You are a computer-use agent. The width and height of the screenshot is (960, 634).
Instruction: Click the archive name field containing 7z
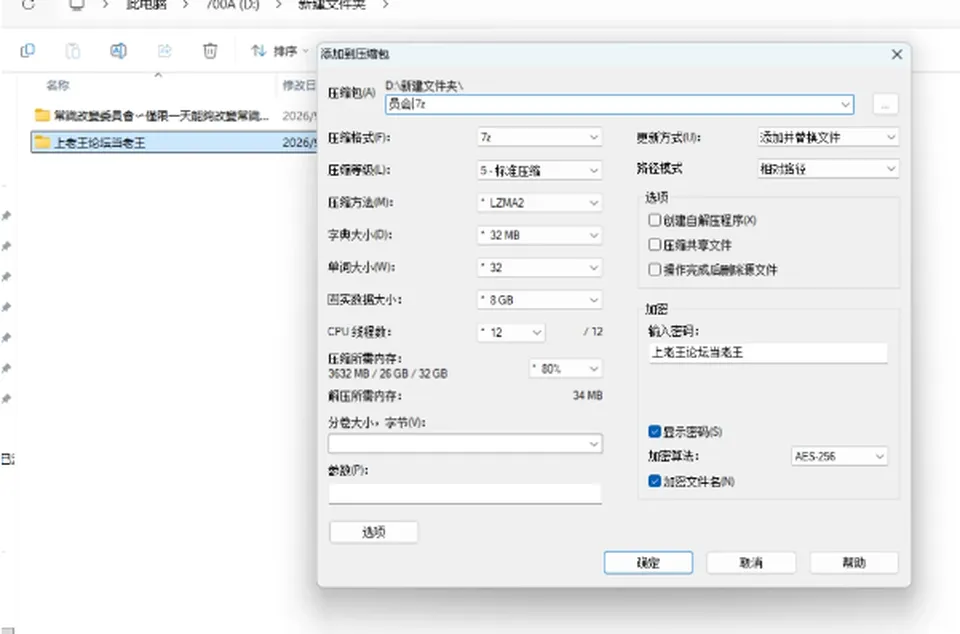tap(620, 105)
